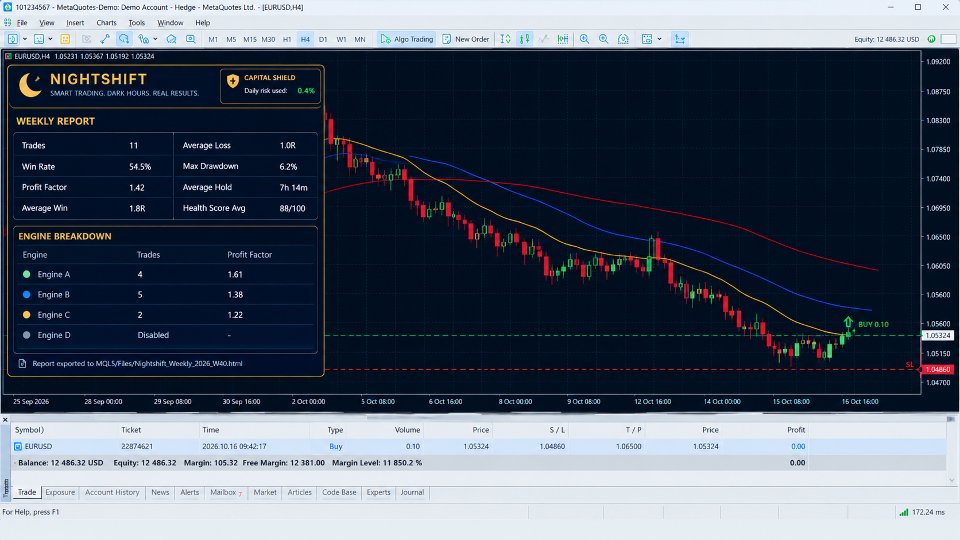Toggle Algo Trading on or off
This screenshot has width=960, height=540.
(407, 39)
